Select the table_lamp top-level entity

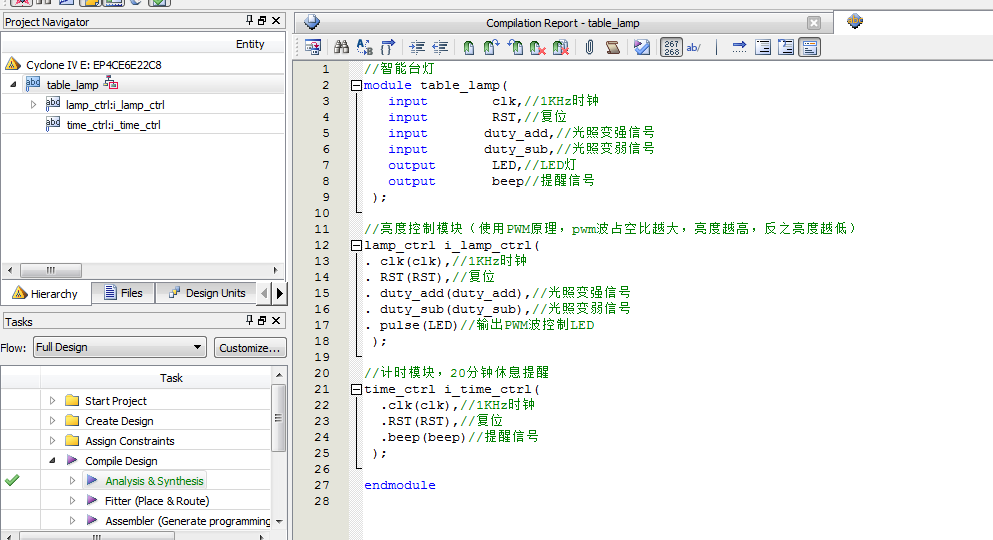click(x=72, y=84)
